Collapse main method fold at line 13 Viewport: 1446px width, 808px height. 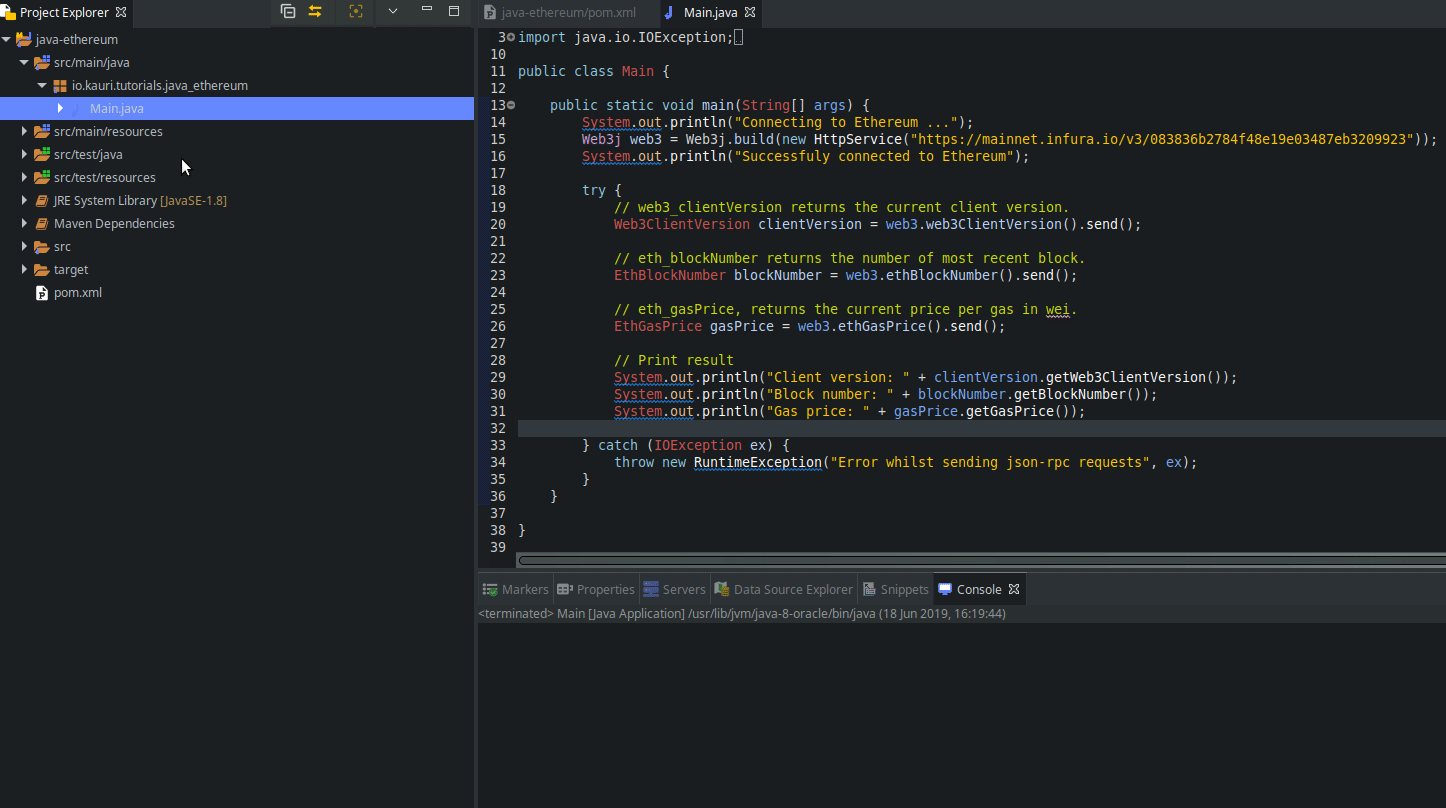pos(511,105)
